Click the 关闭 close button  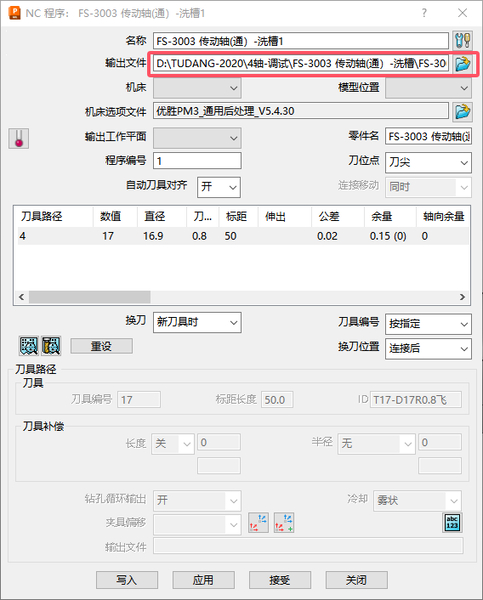coord(356,580)
